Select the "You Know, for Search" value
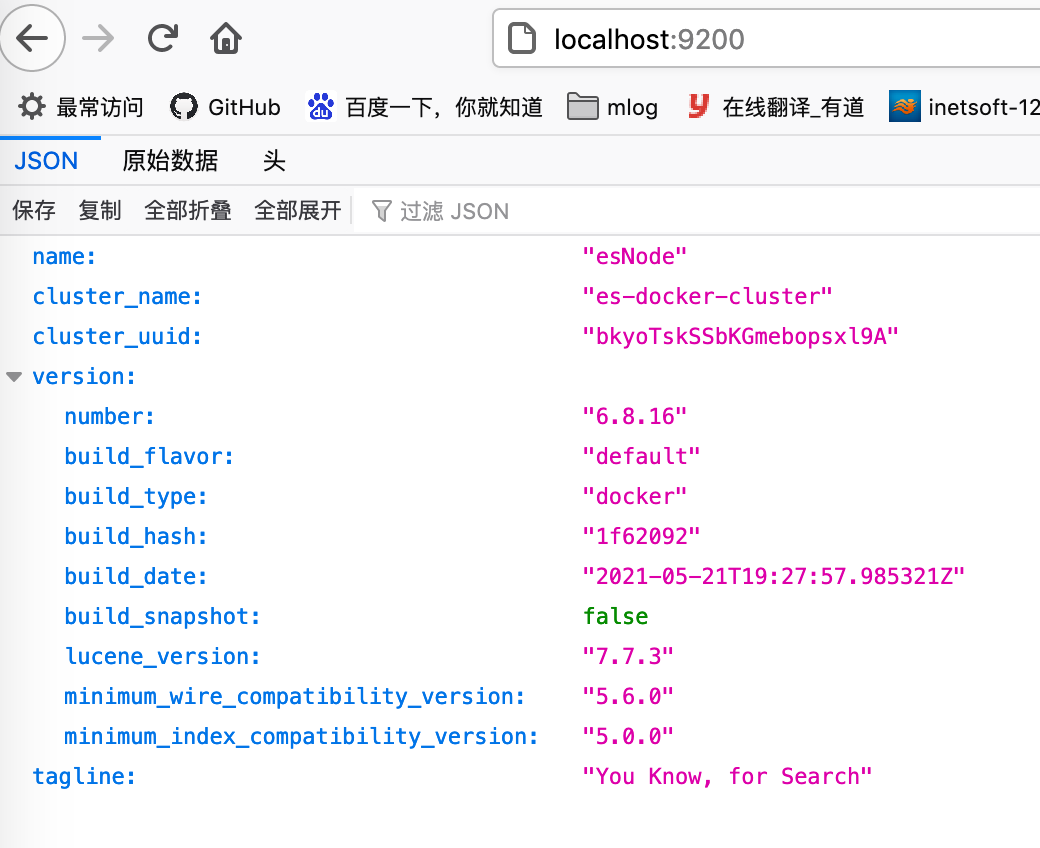 click(727, 776)
